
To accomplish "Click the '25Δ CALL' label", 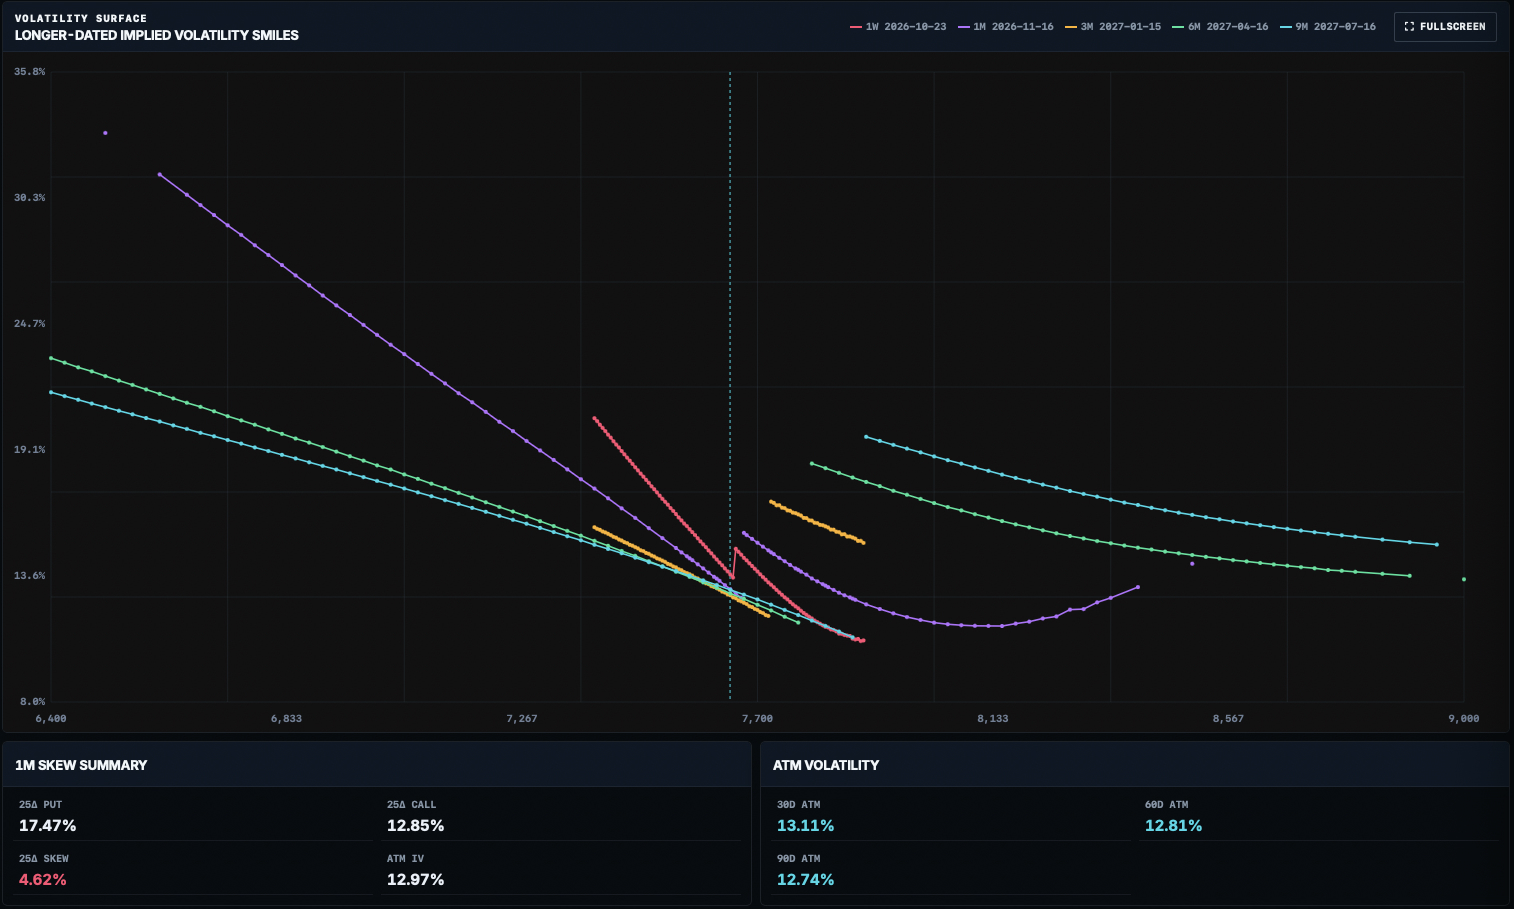I will (412, 804).
